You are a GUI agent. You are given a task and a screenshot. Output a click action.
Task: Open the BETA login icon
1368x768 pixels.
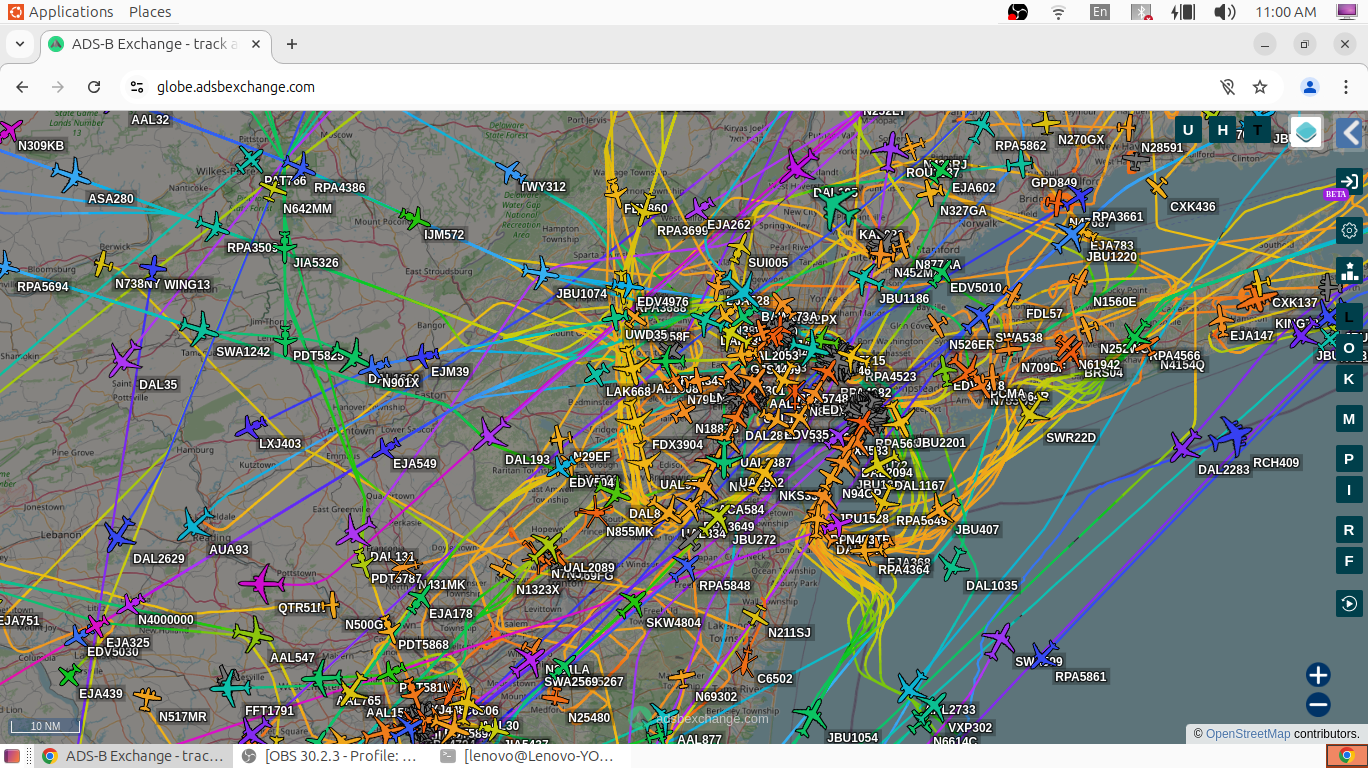(x=1349, y=181)
